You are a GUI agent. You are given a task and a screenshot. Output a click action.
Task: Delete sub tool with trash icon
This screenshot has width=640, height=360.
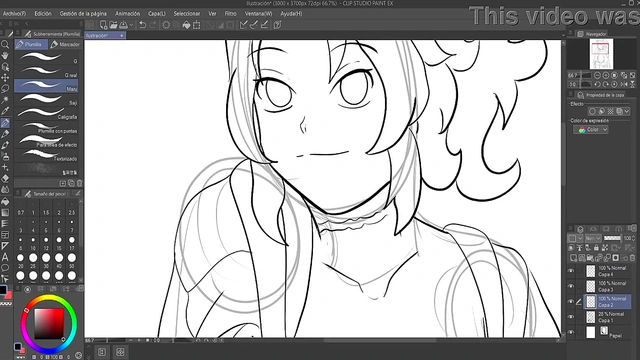[x=80, y=183]
